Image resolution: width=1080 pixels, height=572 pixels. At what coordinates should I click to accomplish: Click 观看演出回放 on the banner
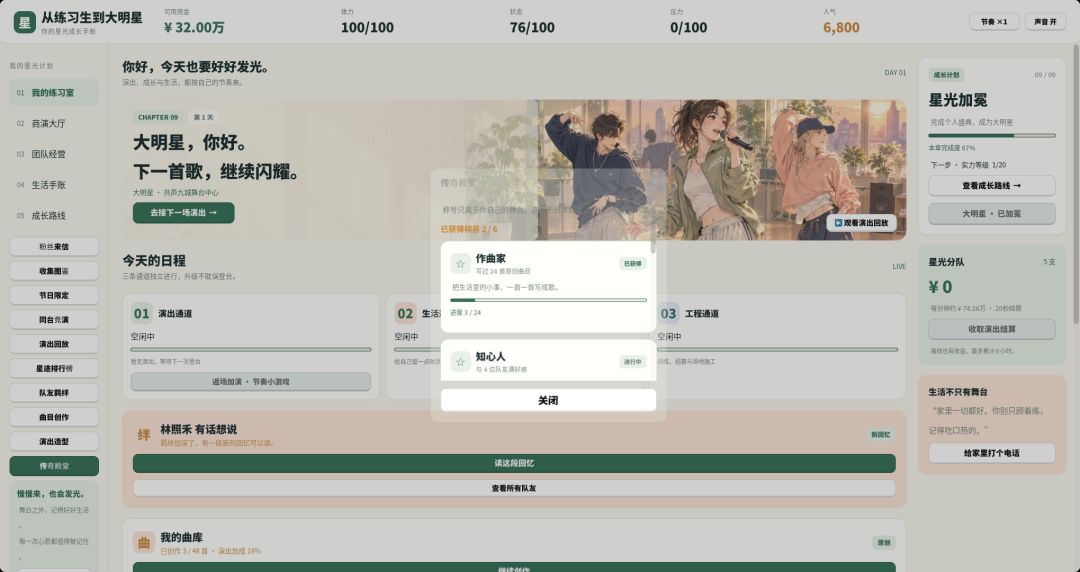(861, 223)
